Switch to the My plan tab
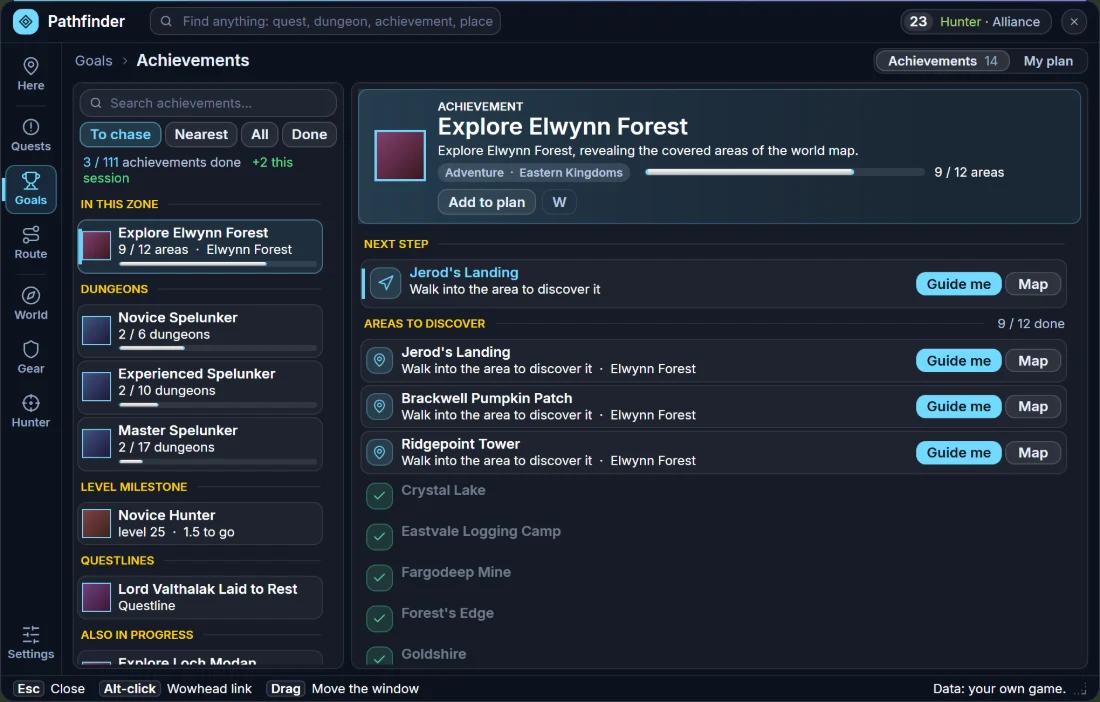 coord(1048,61)
